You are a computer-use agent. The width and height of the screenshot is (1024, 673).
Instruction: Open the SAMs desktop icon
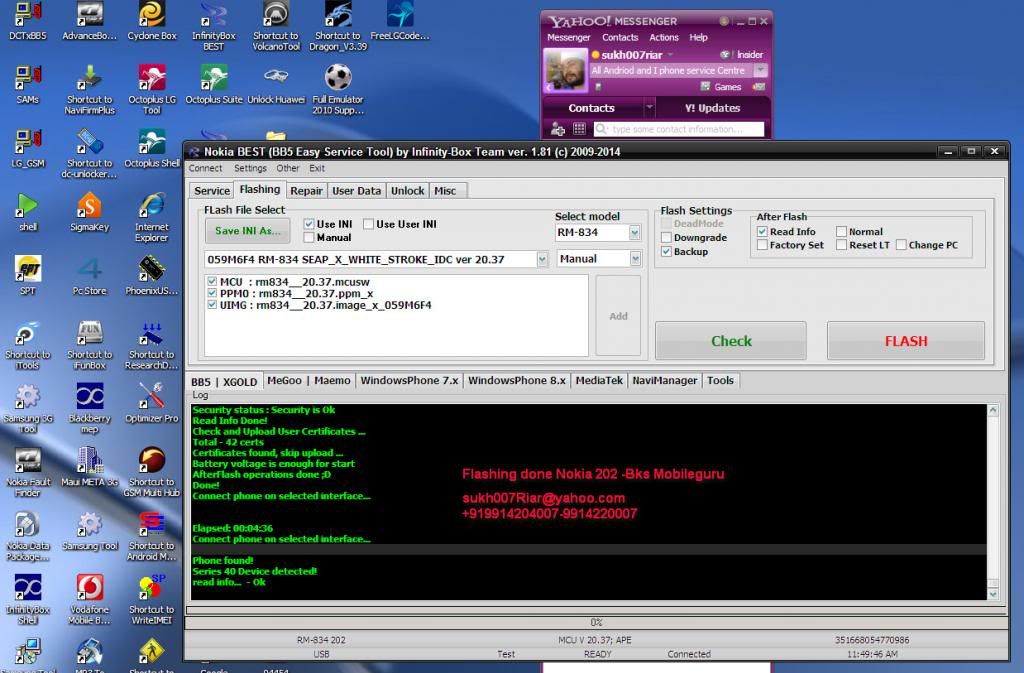(27, 85)
